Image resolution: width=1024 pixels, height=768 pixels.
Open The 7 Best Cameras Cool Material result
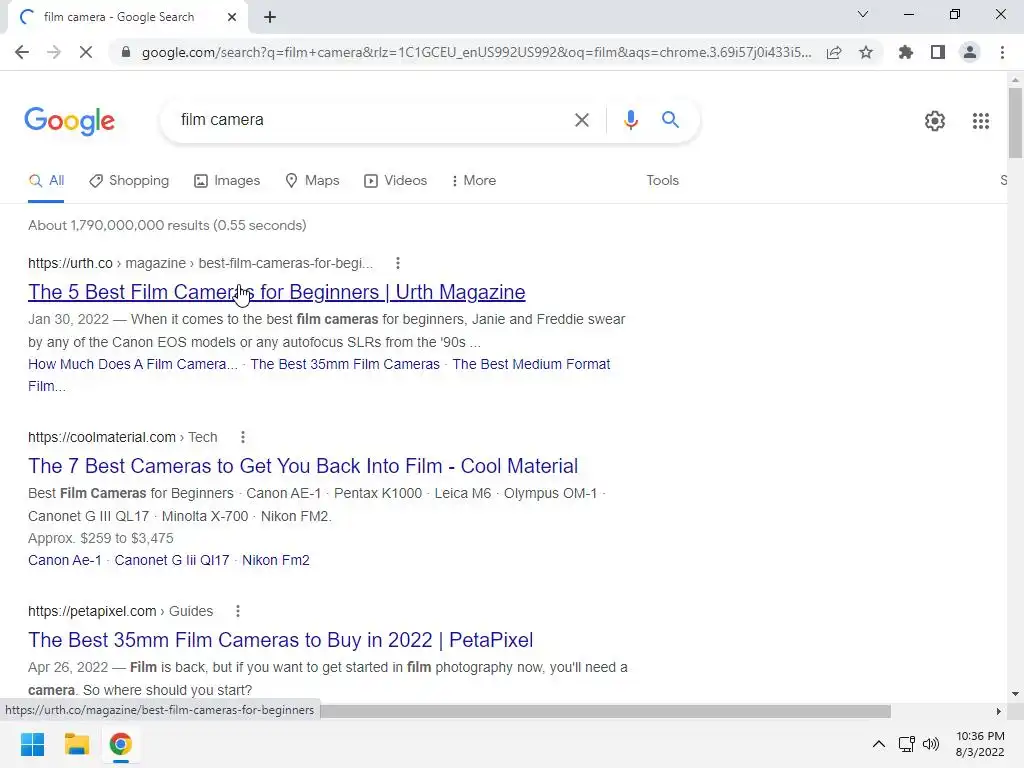303,466
